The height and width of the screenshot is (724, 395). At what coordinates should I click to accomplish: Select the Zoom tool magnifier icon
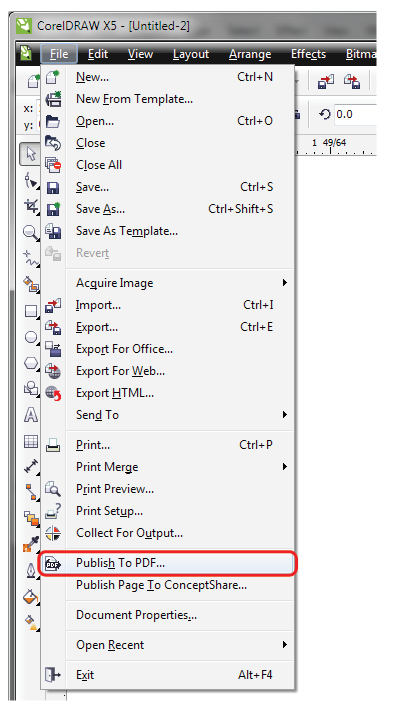(31, 232)
